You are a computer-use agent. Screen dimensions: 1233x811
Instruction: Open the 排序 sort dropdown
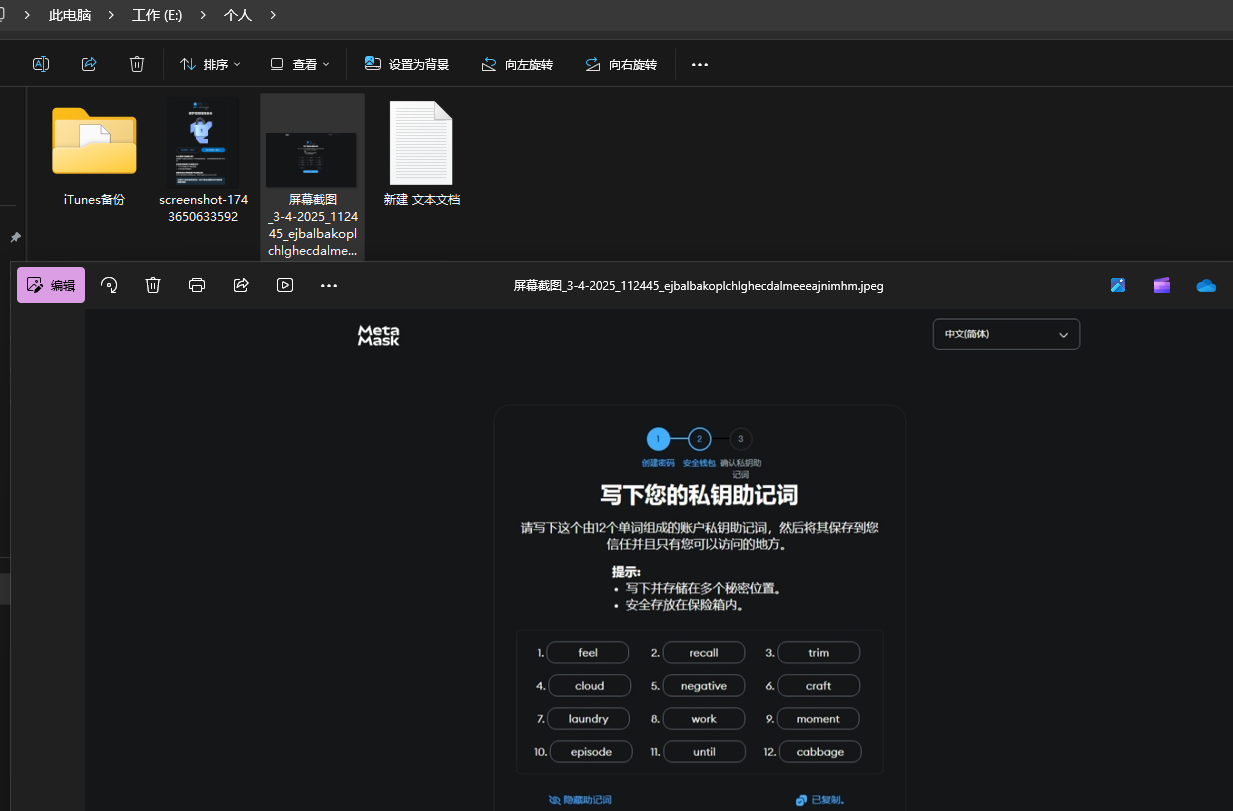tap(210, 64)
